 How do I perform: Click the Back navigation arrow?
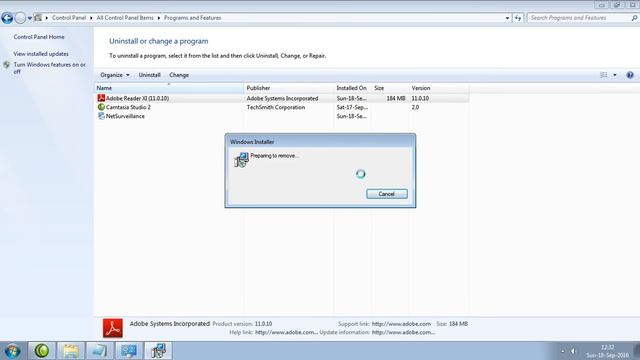[7, 18]
